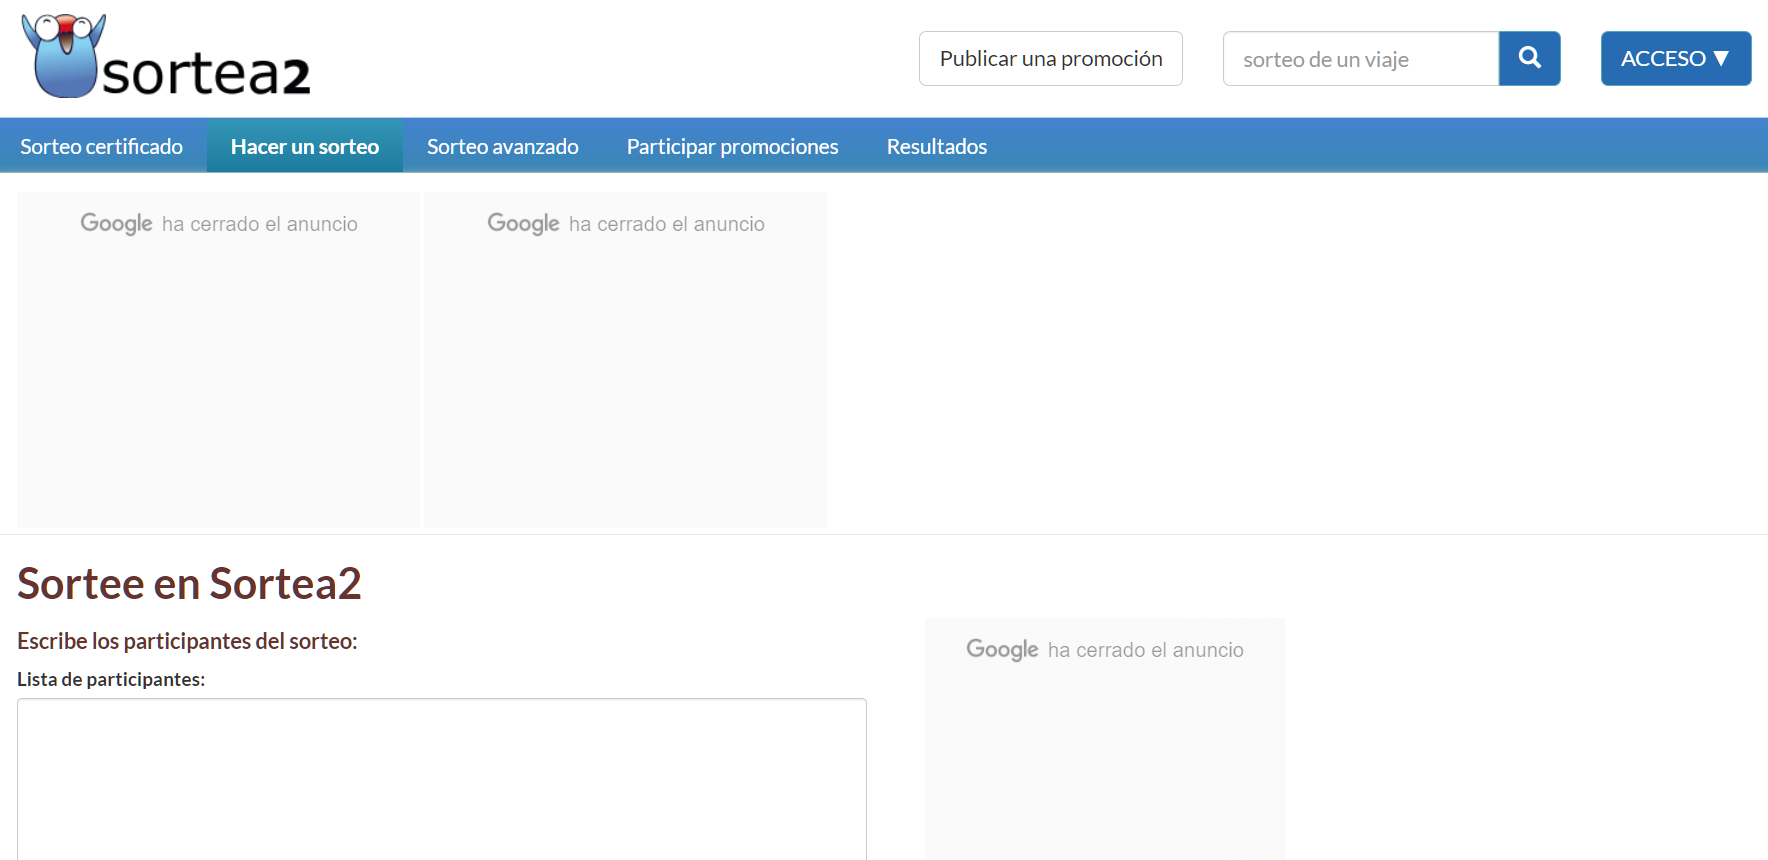Viewport: 1768px width, 860px height.
Task: Focus the 'sorteo de un viaje' search field
Action: pos(1360,59)
